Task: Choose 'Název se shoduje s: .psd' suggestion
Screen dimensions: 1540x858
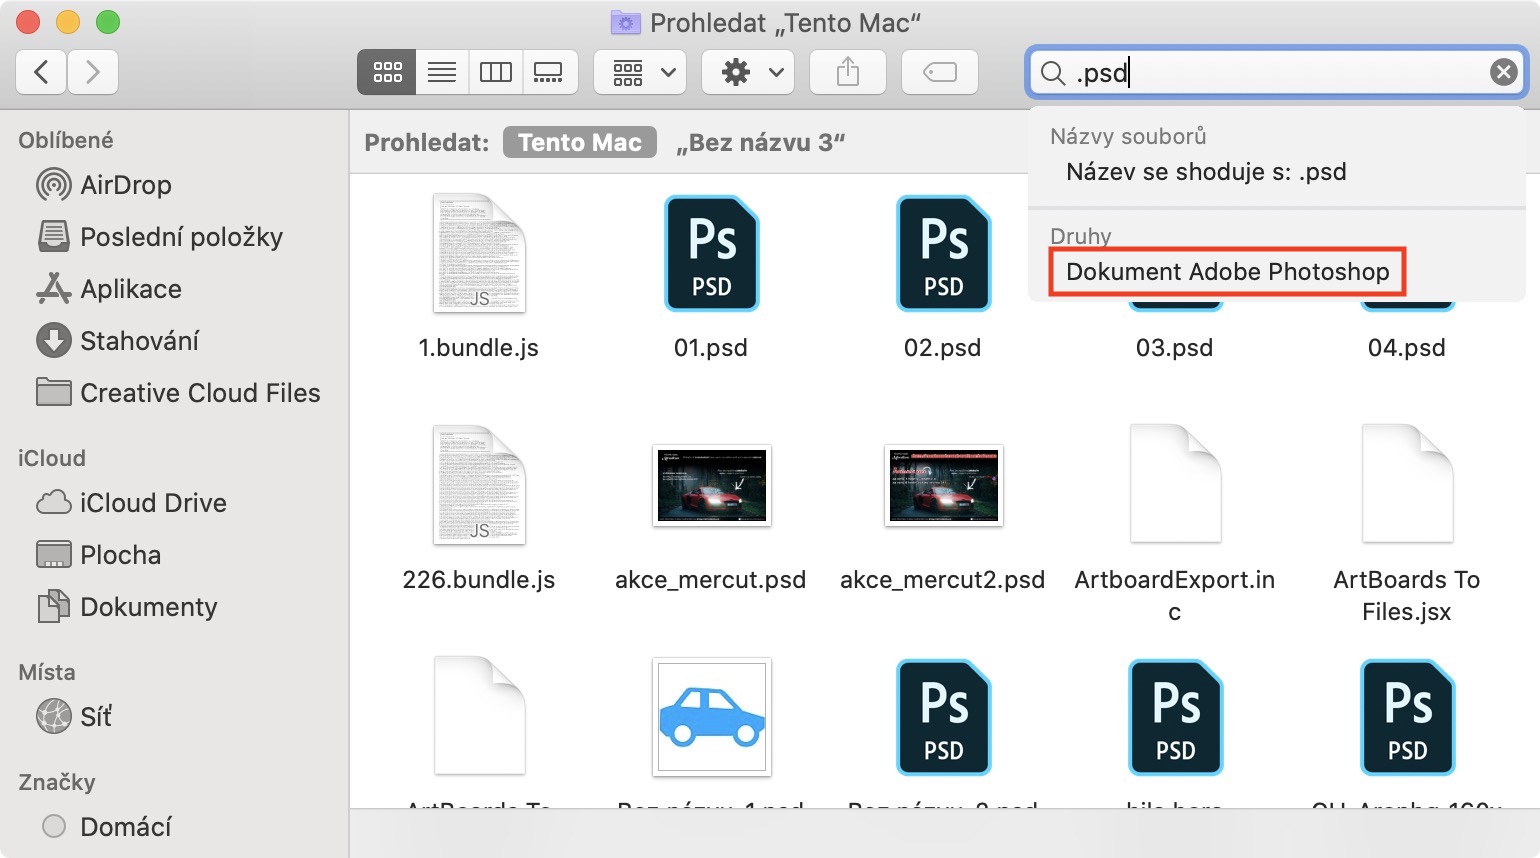Action: pyautogui.click(x=1206, y=172)
